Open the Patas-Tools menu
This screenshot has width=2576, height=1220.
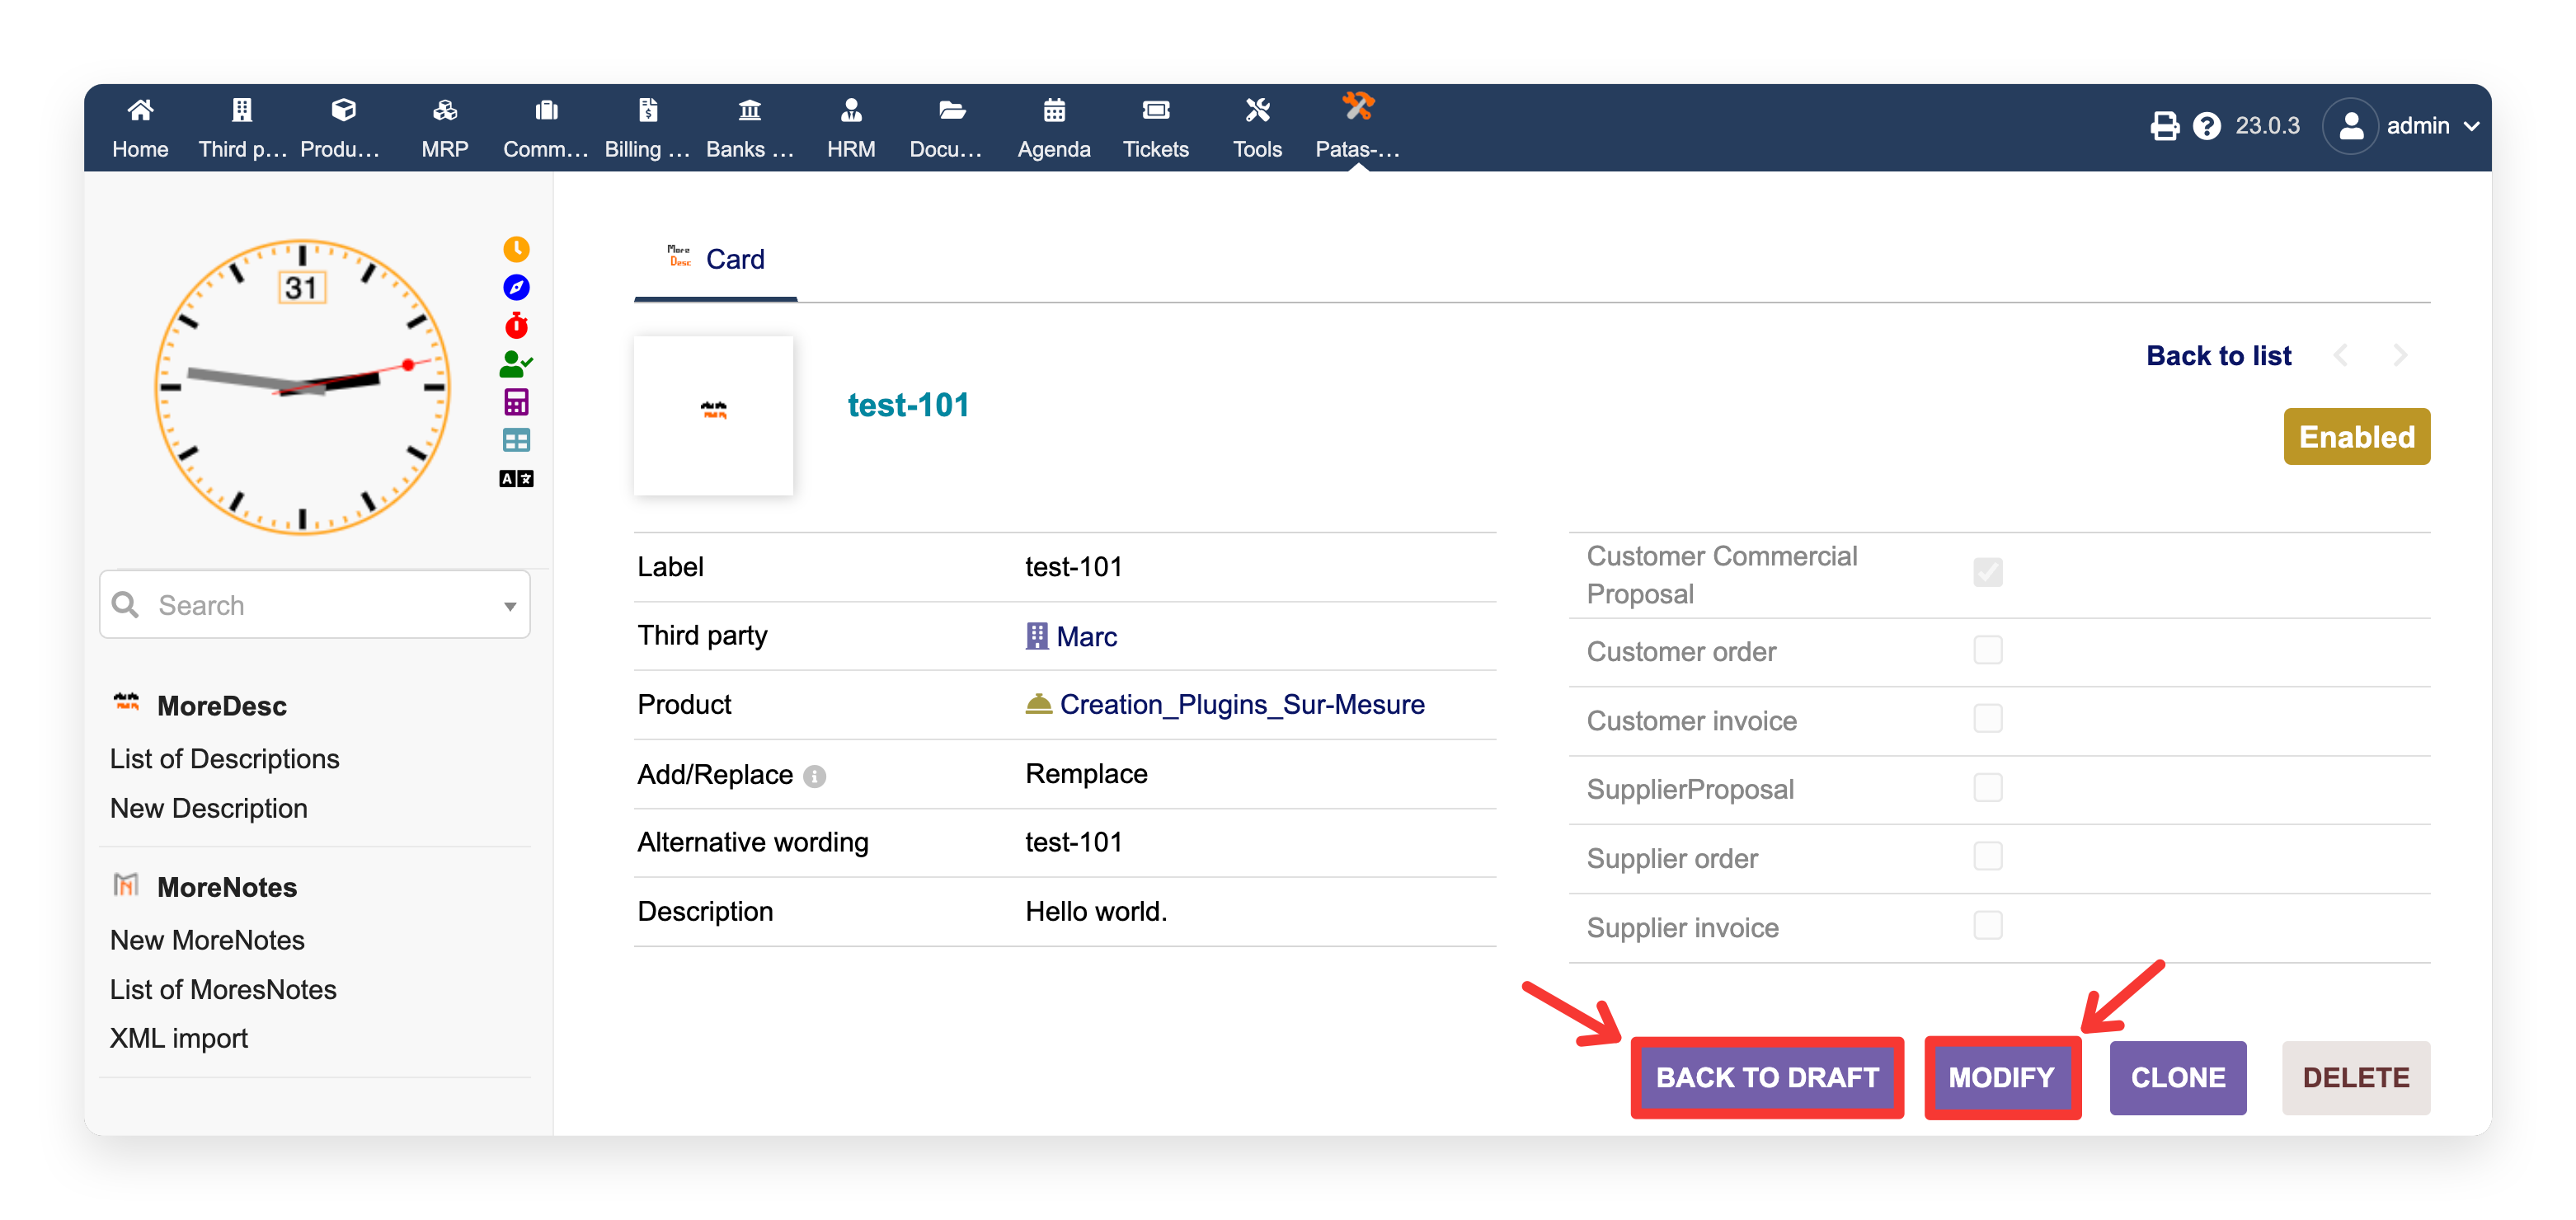(1358, 127)
